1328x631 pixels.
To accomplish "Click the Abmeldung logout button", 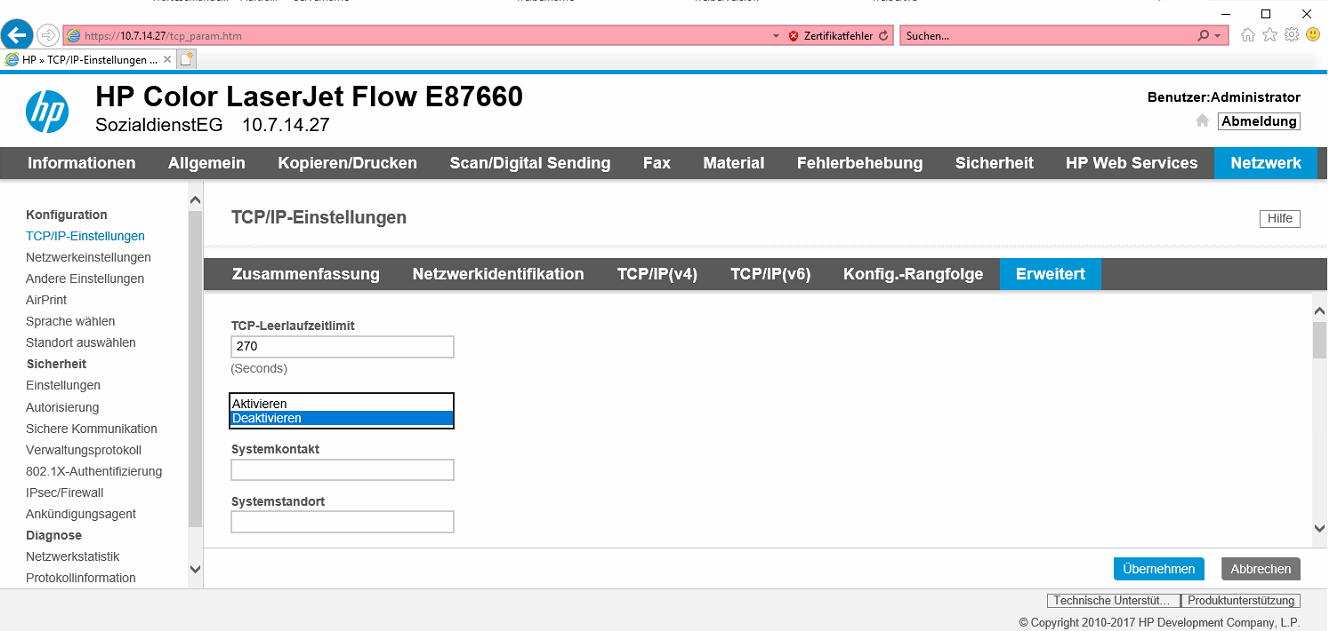I will (1258, 121).
